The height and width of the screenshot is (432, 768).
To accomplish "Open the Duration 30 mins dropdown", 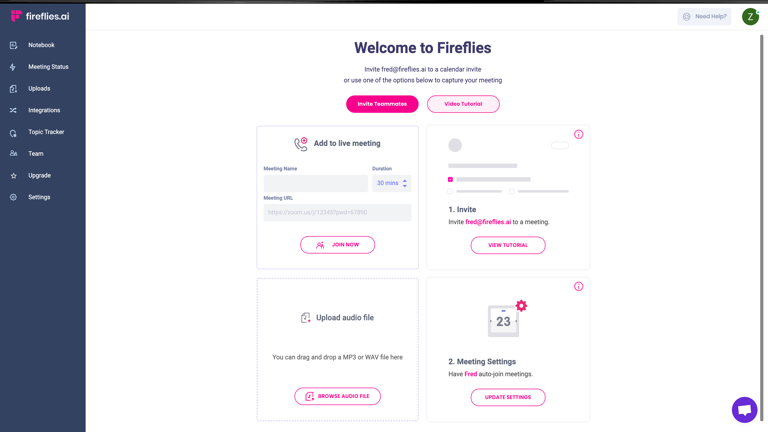I will coord(391,183).
